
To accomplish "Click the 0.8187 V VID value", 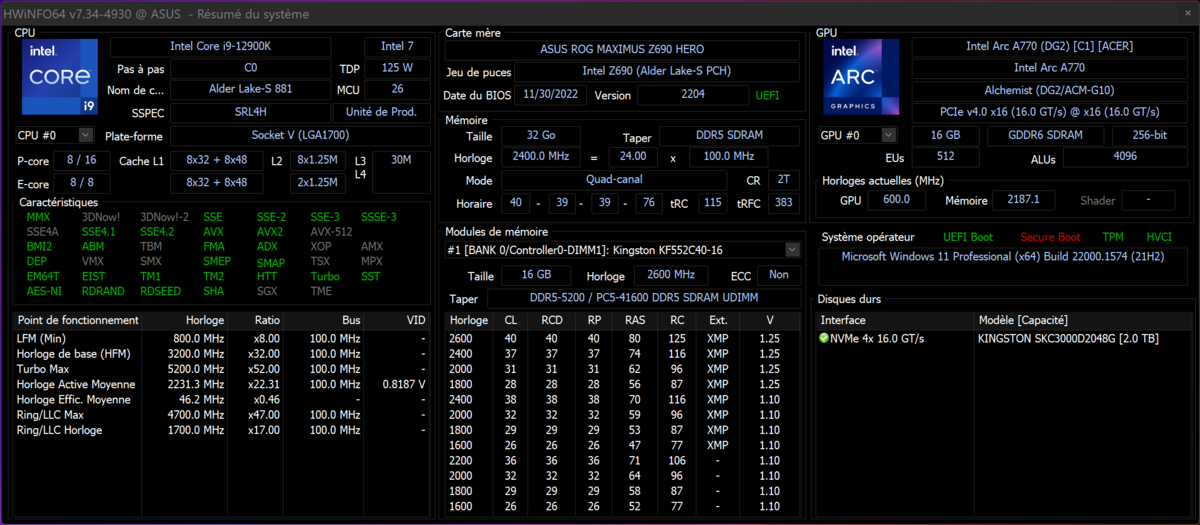I will pyautogui.click(x=405, y=384).
